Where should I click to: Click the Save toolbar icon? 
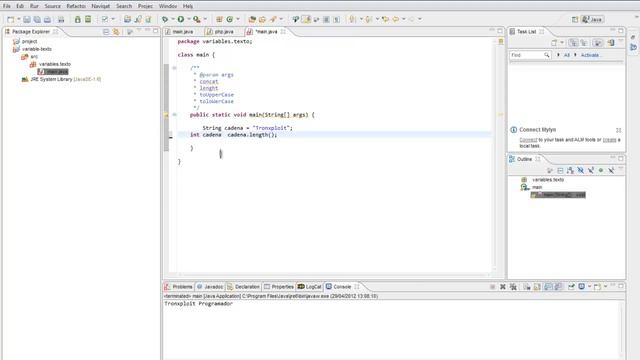click(x=27, y=19)
